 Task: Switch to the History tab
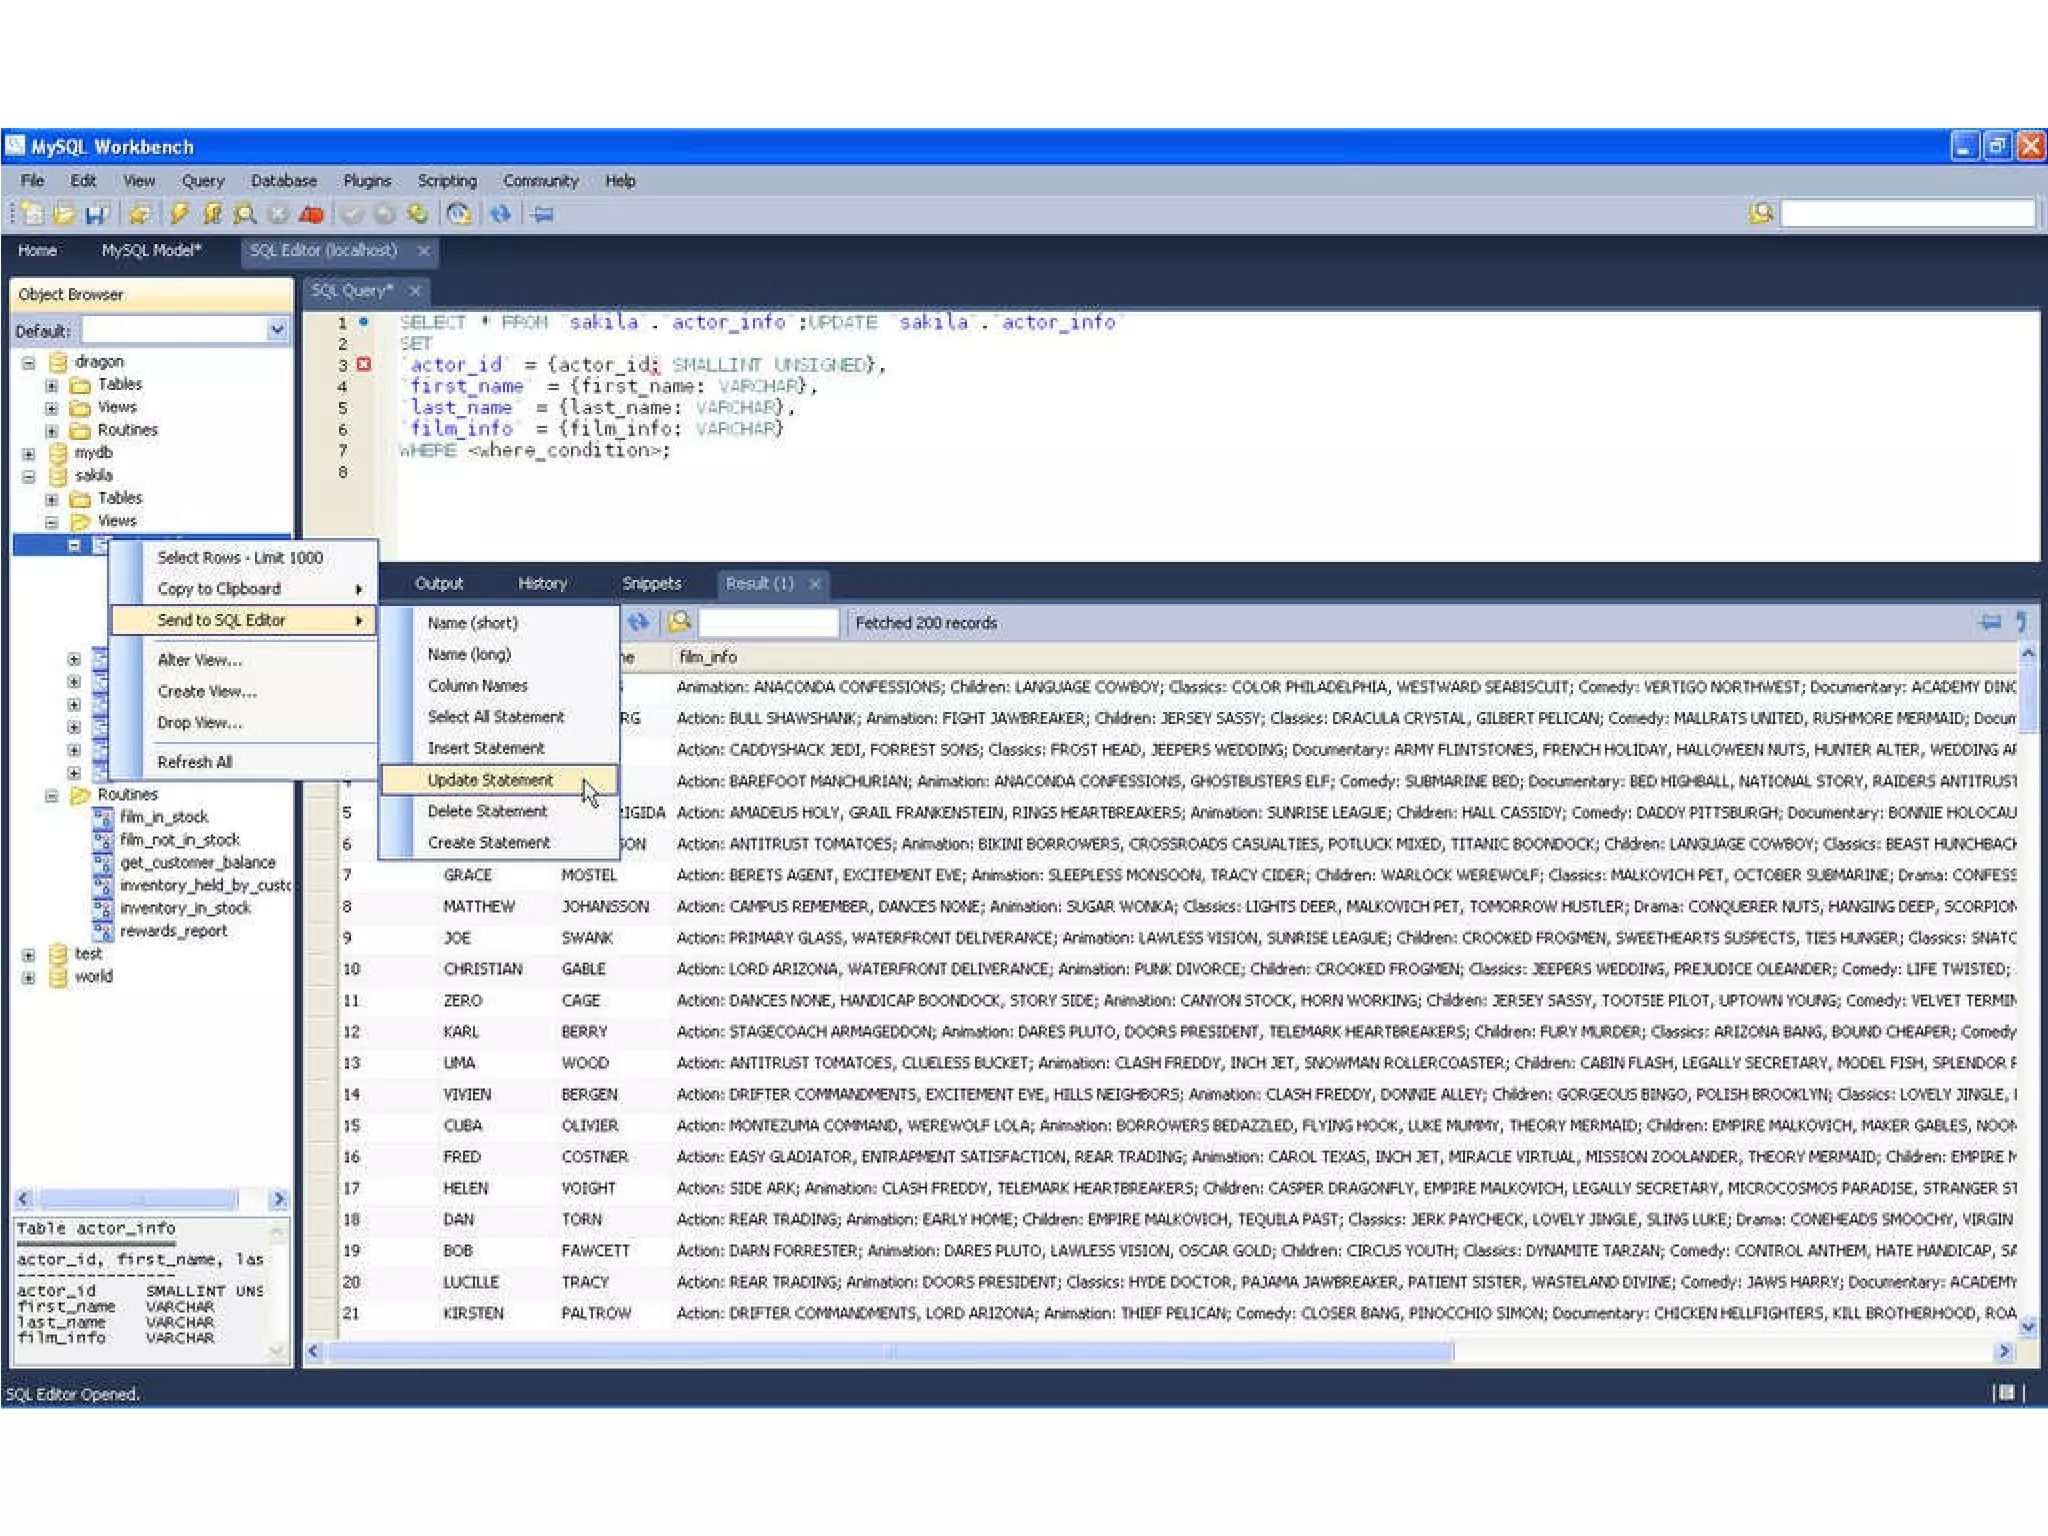(542, 583)
